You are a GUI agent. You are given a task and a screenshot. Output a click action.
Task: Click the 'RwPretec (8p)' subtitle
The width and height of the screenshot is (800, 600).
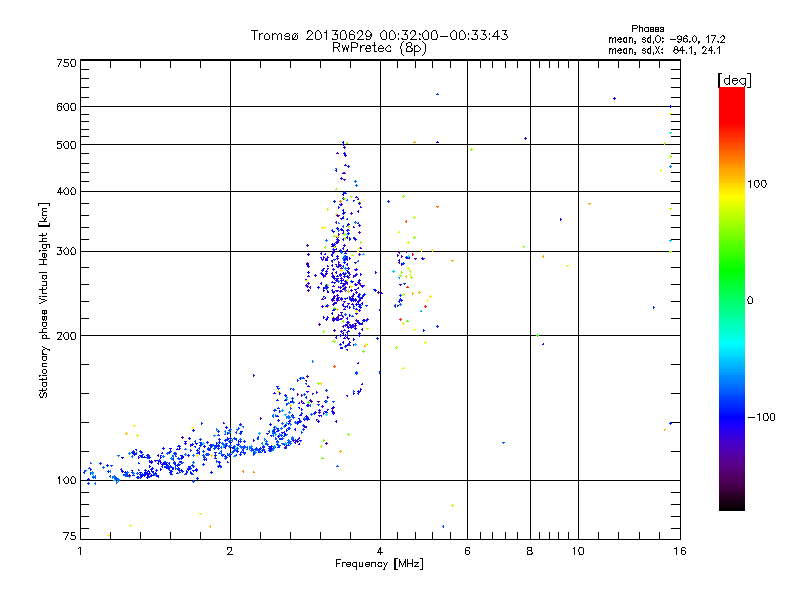point(379,48)
